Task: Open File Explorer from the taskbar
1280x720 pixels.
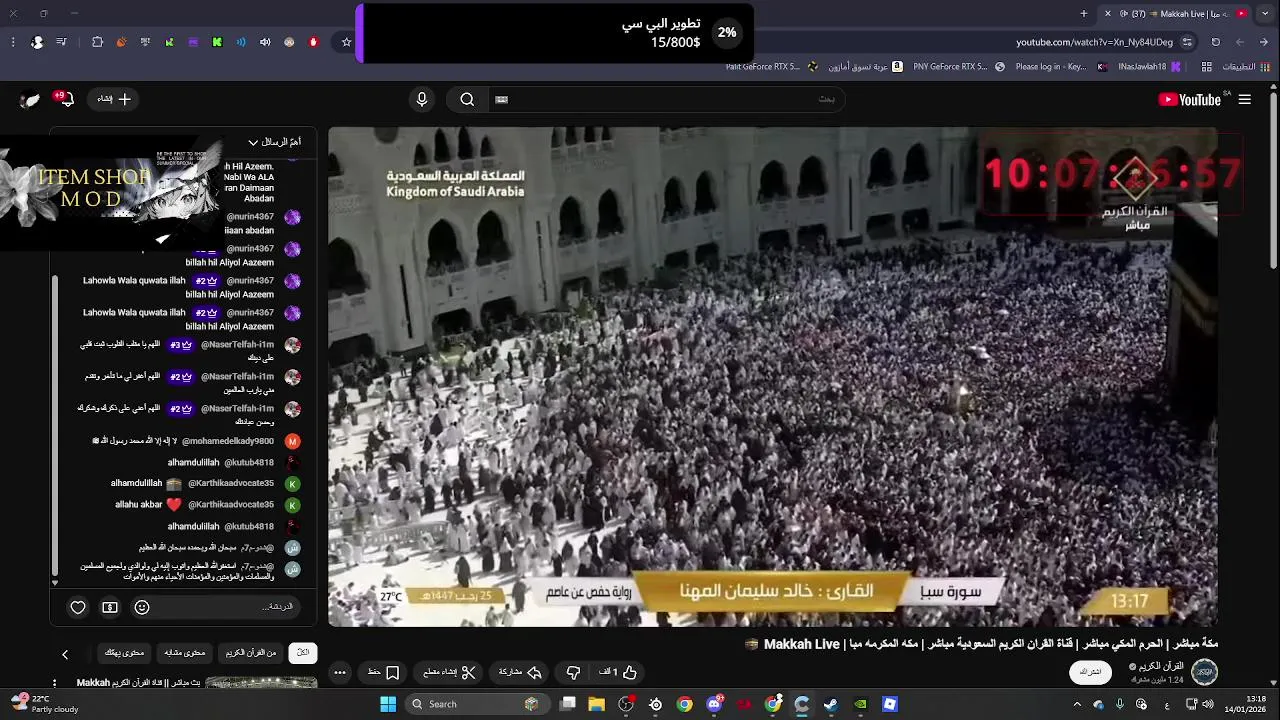Action: (597, 704)
